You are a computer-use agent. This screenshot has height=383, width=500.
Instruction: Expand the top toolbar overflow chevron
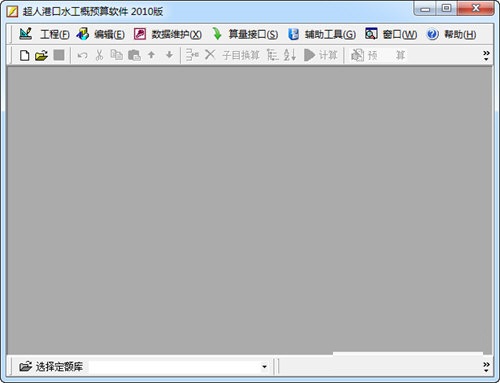(x=486, y=55)
